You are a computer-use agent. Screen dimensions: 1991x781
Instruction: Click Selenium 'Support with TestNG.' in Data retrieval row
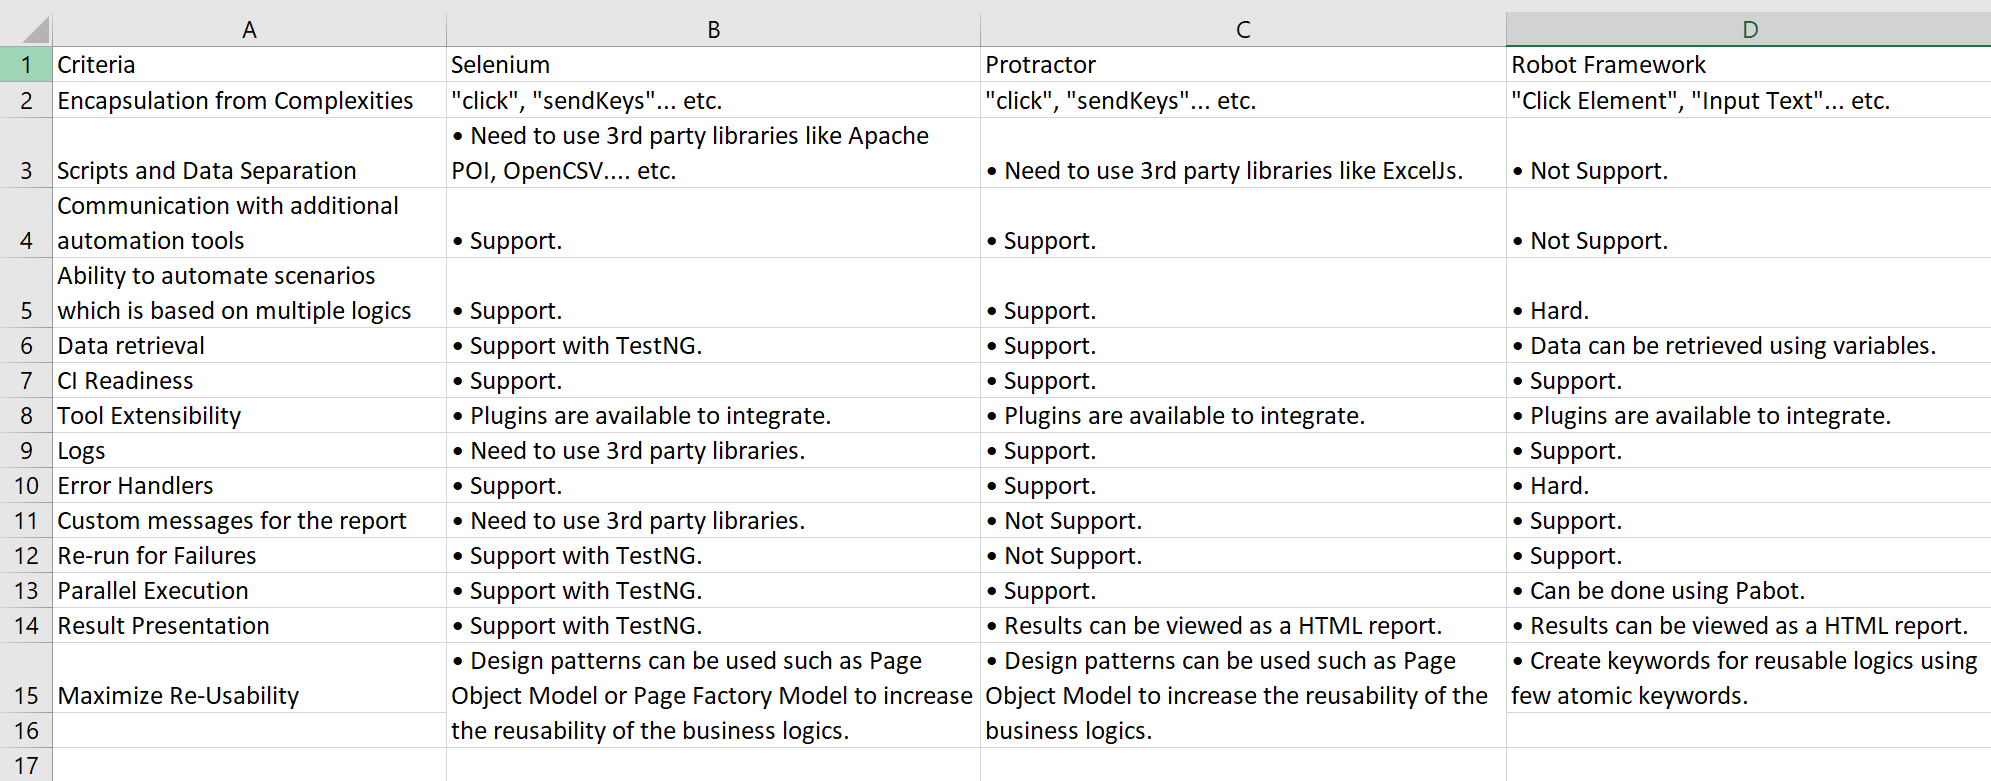tap(713, 345)
